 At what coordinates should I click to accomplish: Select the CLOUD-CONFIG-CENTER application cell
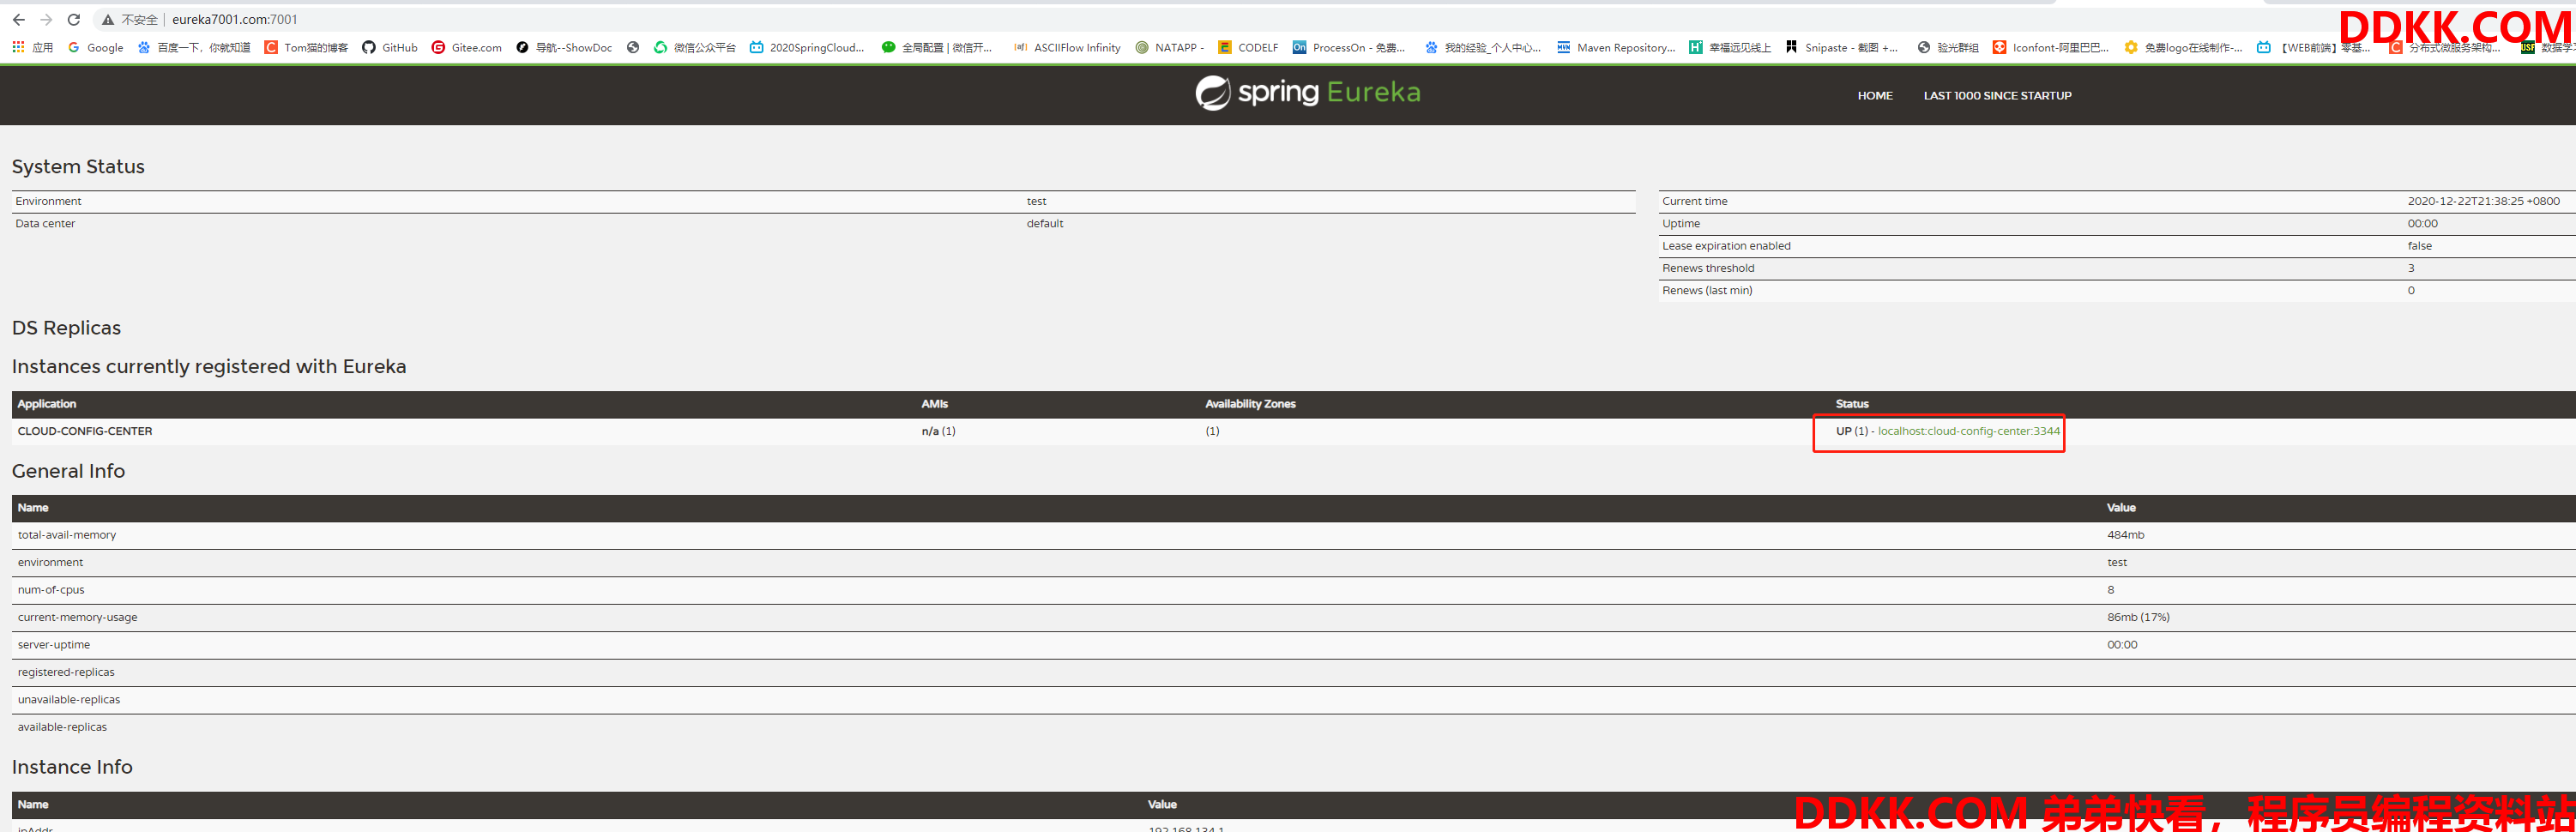(x=85, y=431)
